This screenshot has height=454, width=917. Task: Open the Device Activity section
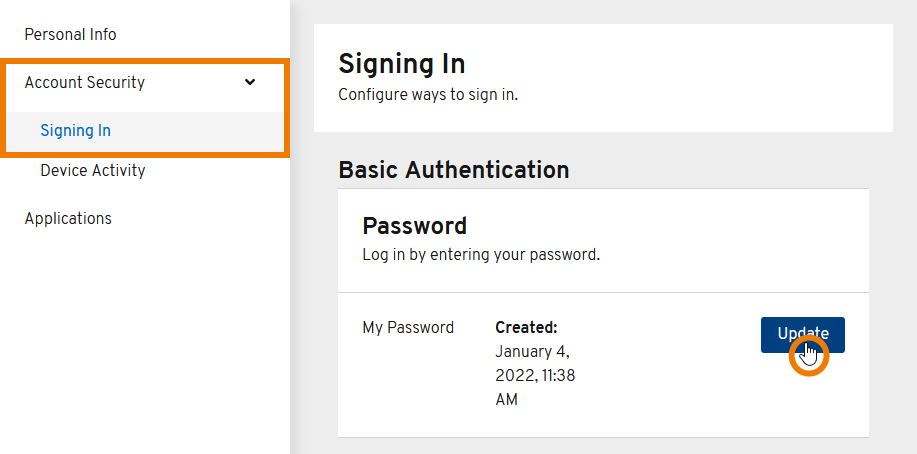click(92, 171)
